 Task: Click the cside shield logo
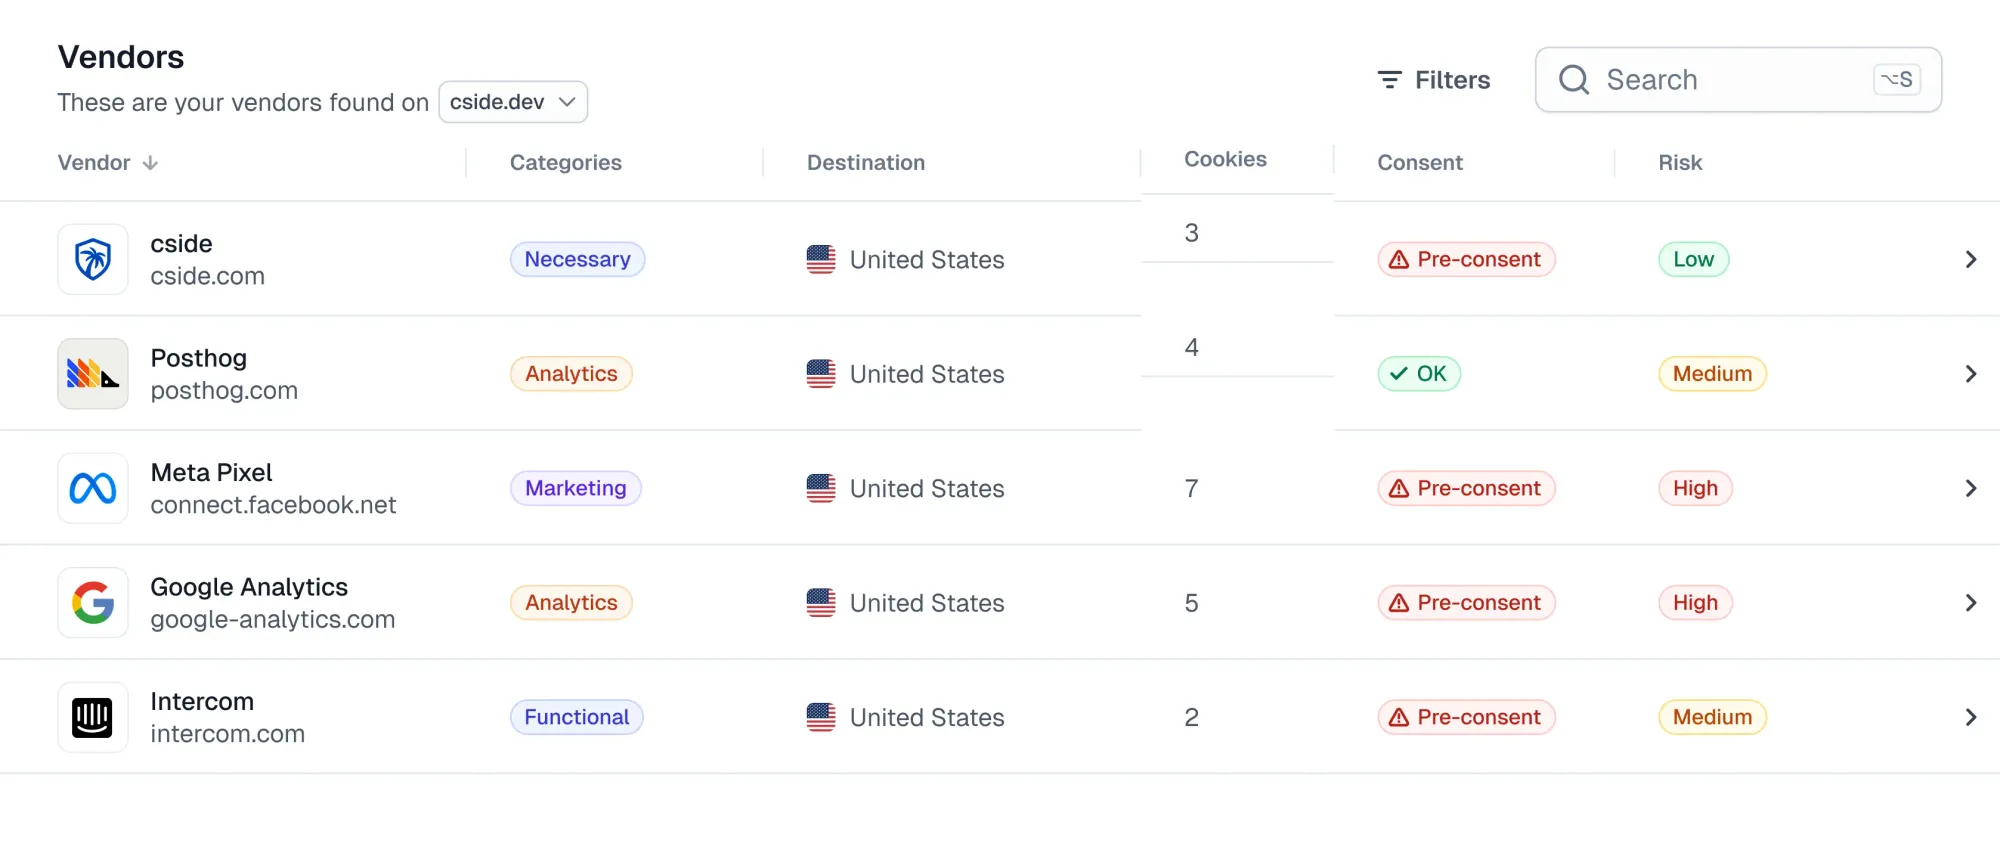coord(92,259)
